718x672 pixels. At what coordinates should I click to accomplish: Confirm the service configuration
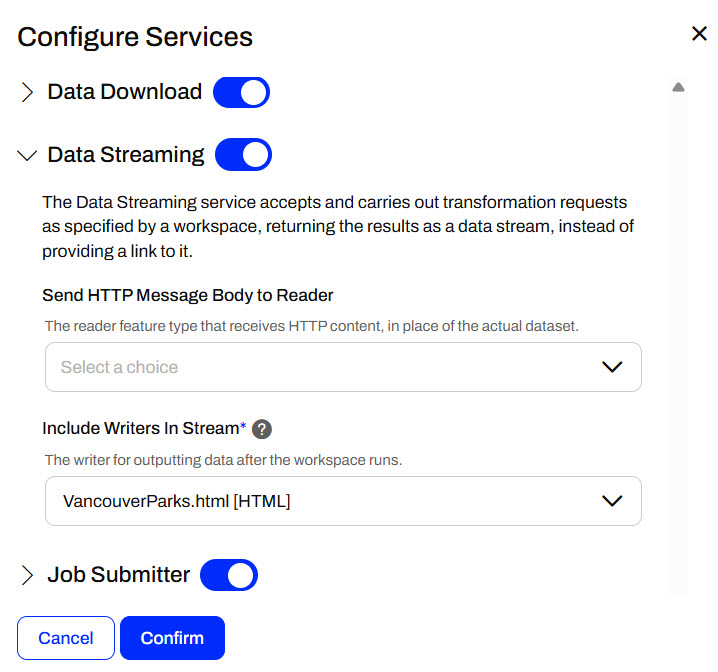click(x=172, y=638)
